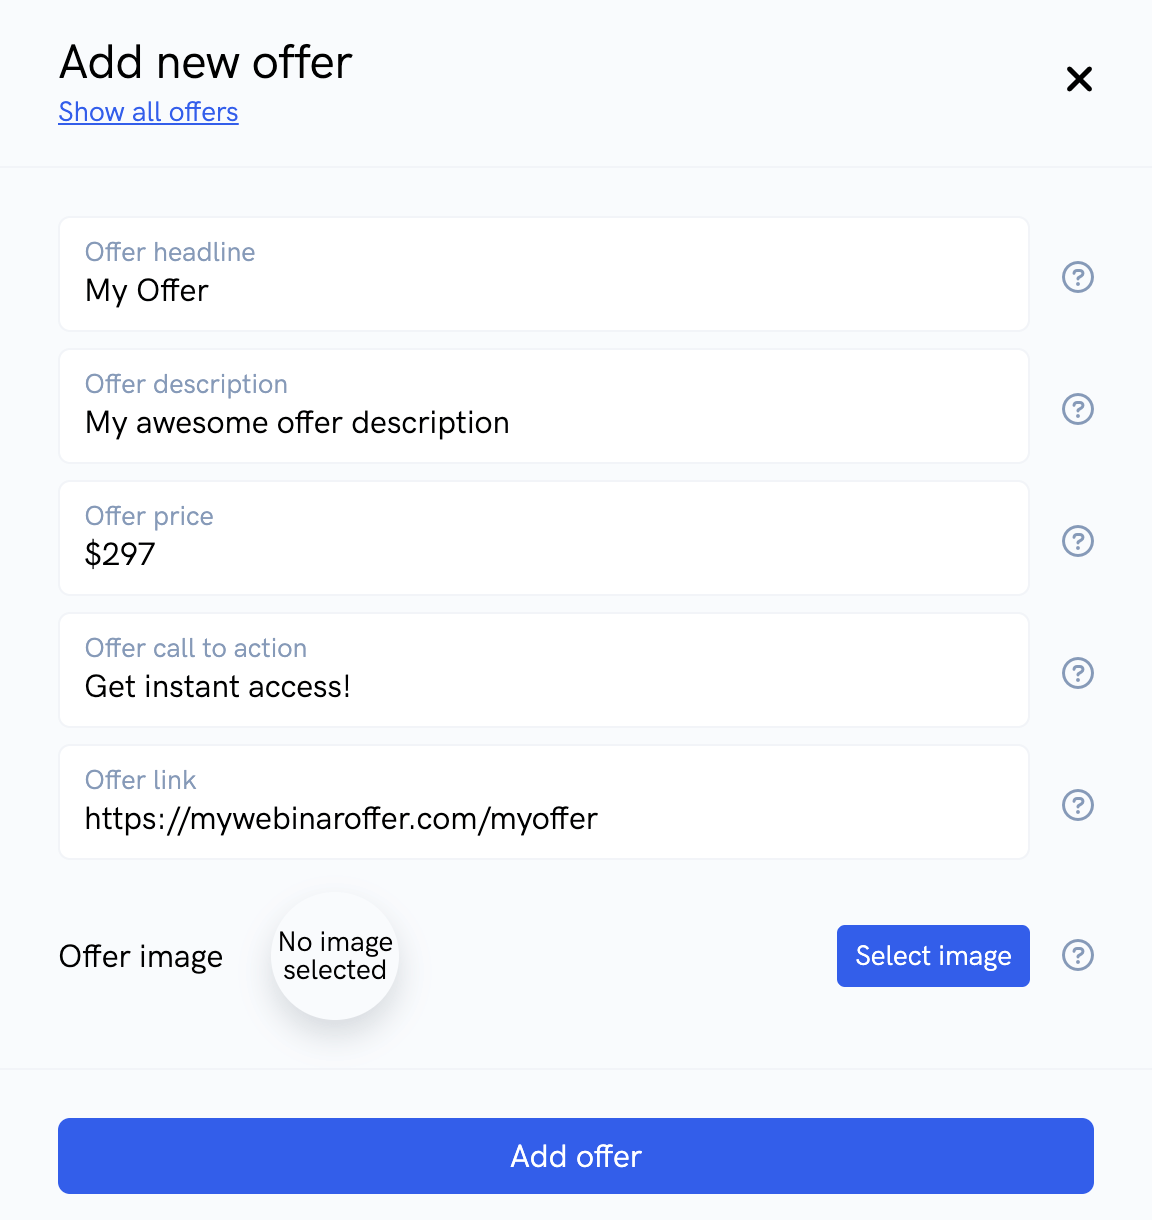Click the Offer call to action floating label
The height and width of the screenshot is (1220, 1152).
click(x=196, y=648)
